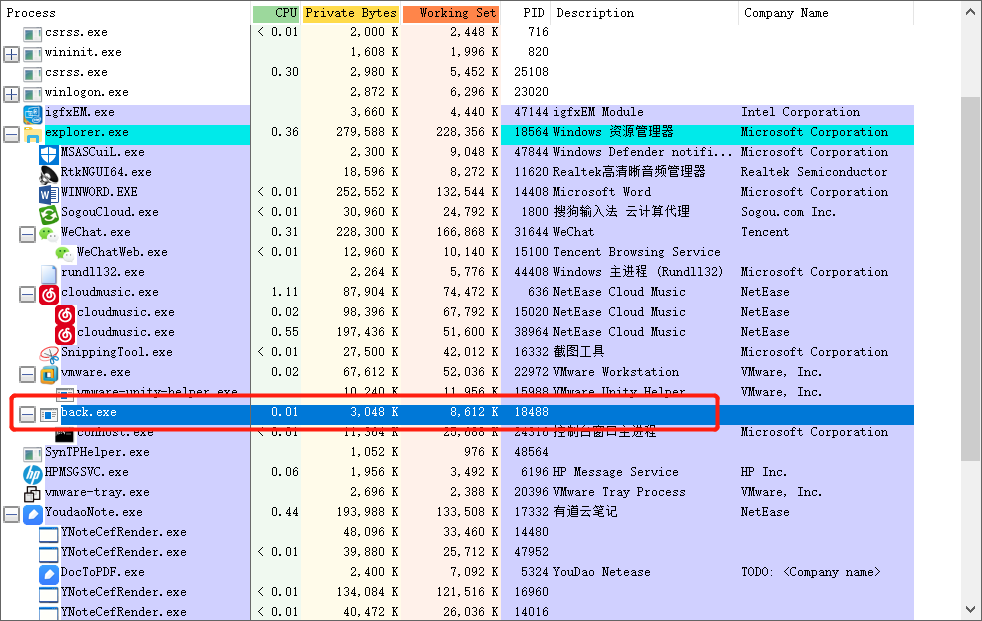
Task: Click the scrollbar down arrow
Action: pyautogui.click(x=971, y=610)
